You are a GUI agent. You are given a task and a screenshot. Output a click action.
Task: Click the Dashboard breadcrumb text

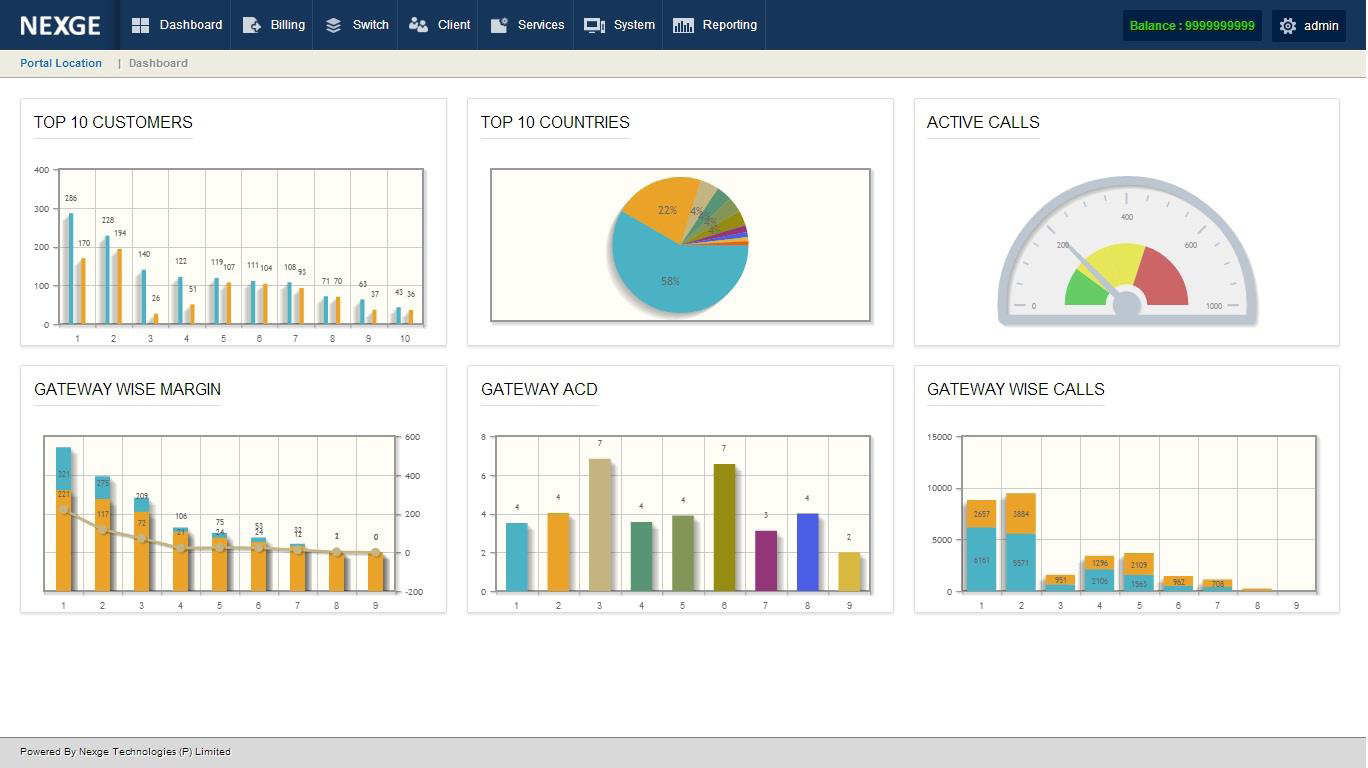point(158,63)
